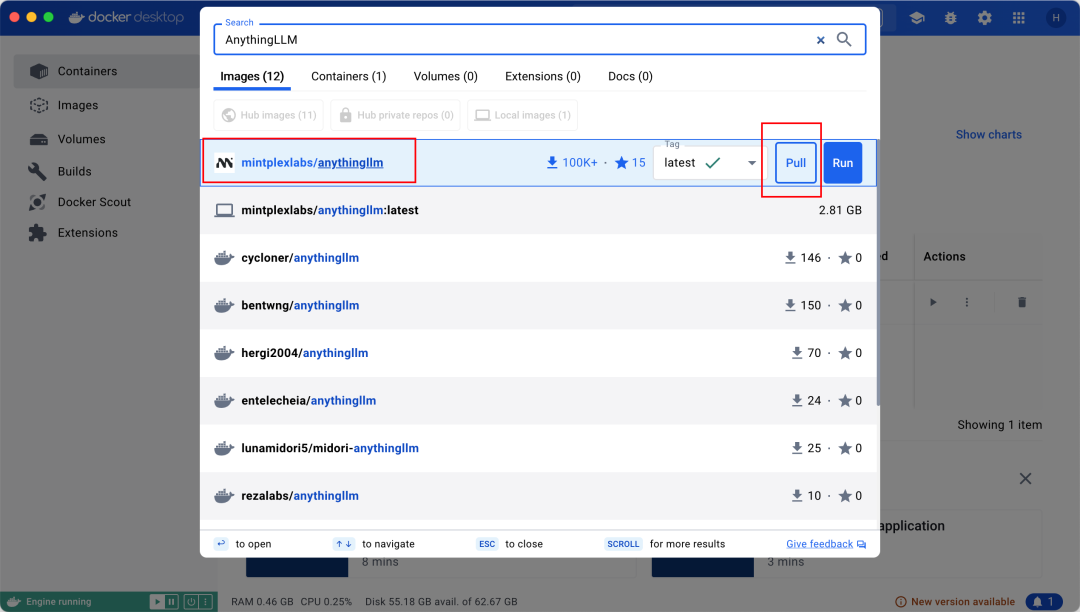Open Builds in the sidebar

74,171
